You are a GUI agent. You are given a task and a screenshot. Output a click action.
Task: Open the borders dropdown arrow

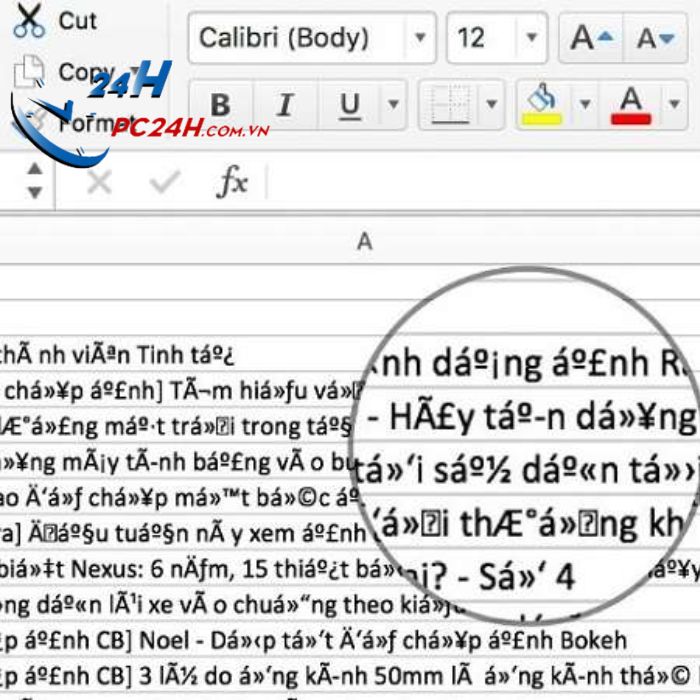click(492, 105)
